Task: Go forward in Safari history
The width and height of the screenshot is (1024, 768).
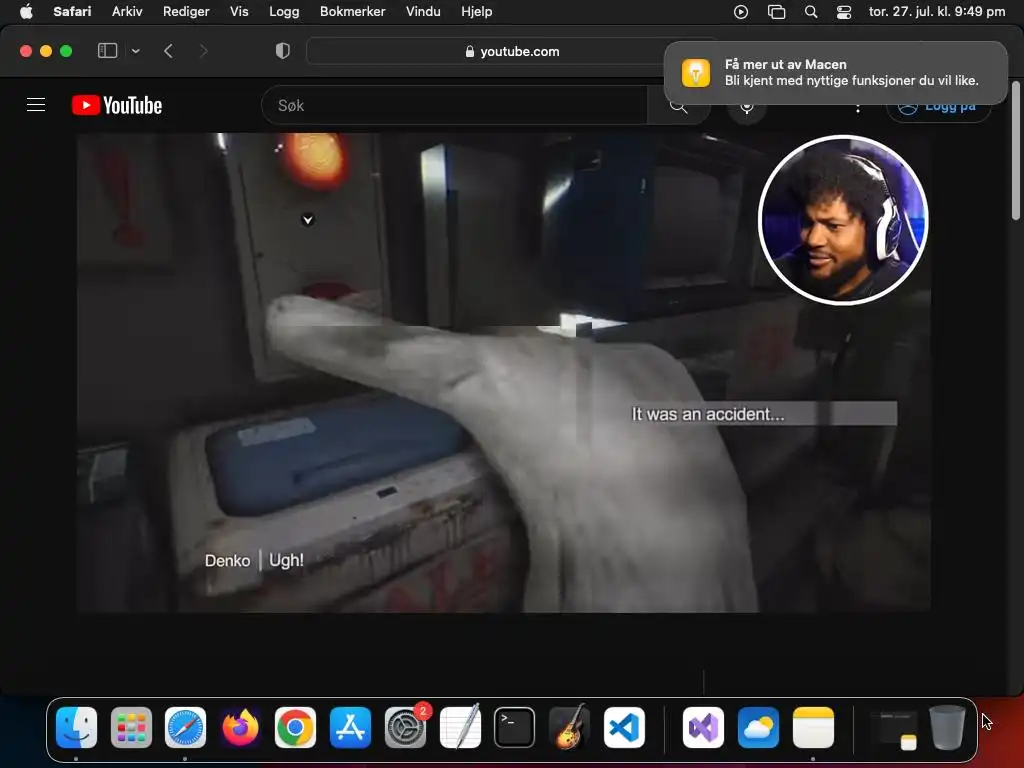Action: point(203,51)
